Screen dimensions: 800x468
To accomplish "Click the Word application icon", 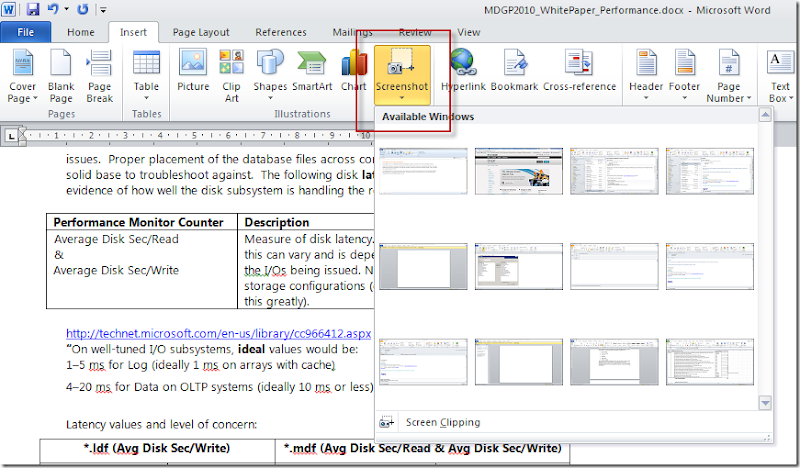I will [x=9, y=9].
